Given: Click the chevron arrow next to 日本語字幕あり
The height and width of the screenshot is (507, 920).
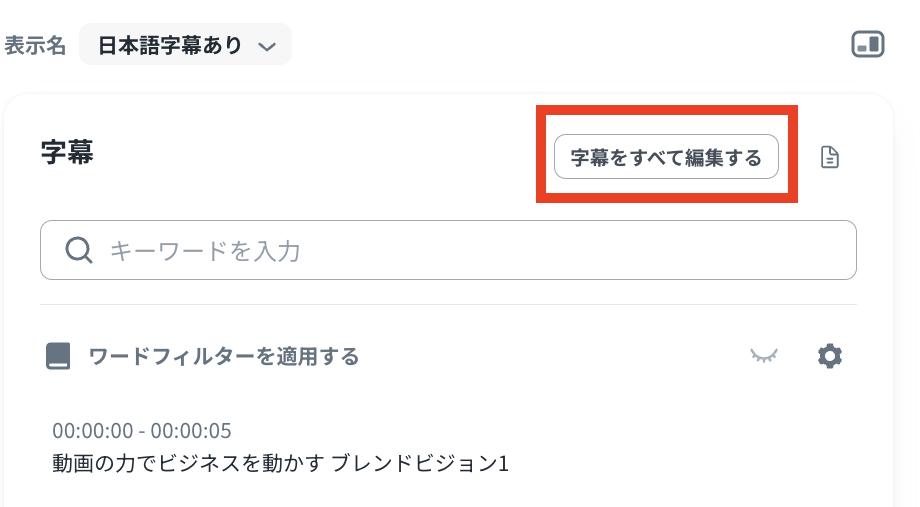Looking at the screenshot, I should click(266, 46).
